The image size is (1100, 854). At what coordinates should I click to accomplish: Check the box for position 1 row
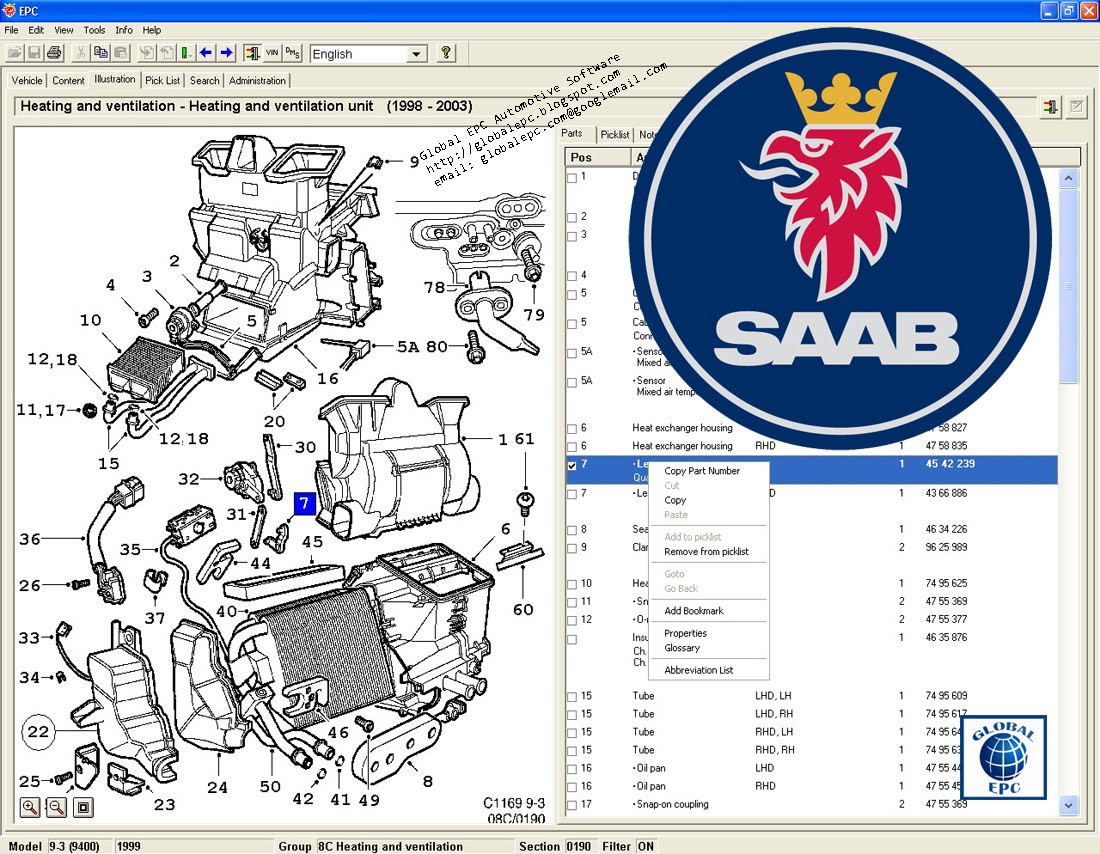[x=572, y=178]
